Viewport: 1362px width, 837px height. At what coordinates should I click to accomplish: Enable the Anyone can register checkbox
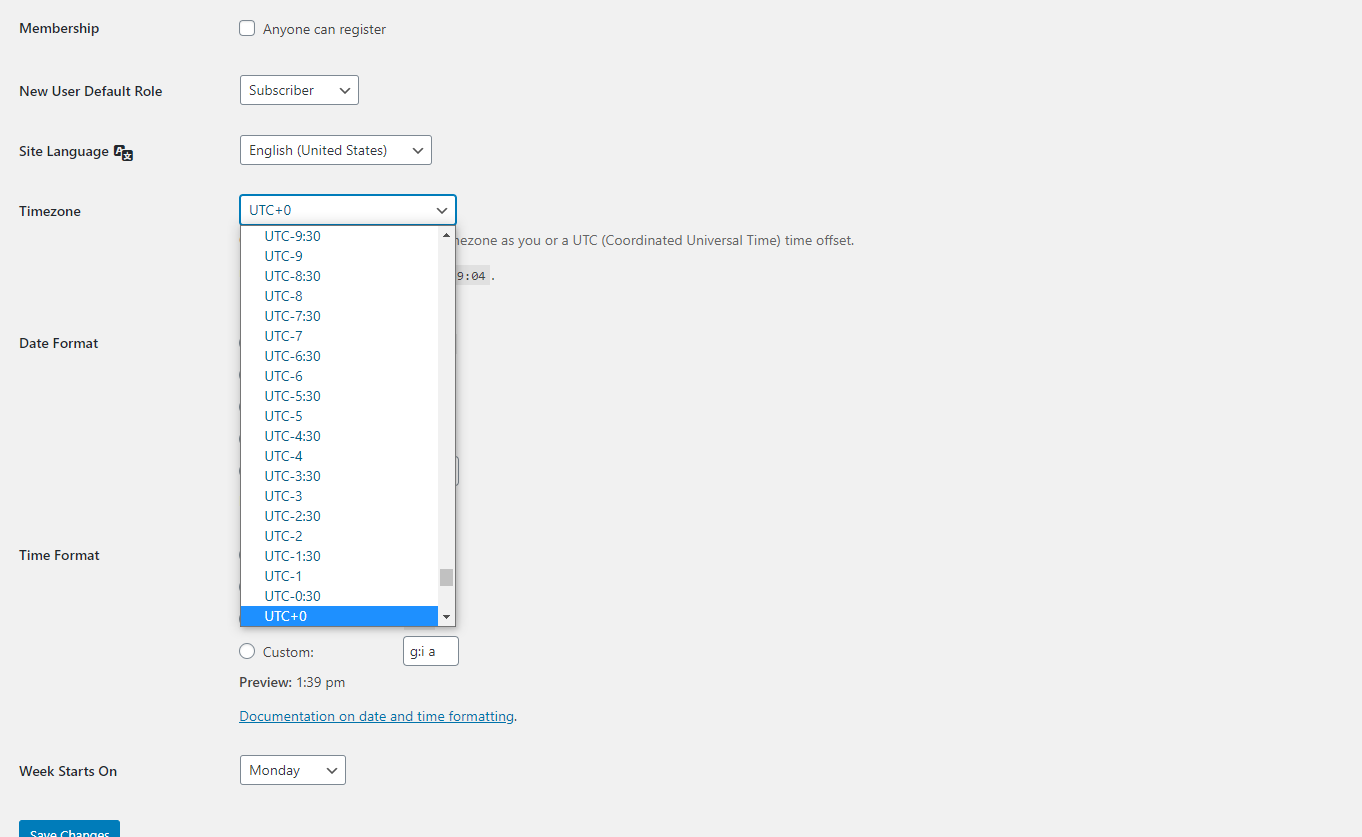(247, 28)
